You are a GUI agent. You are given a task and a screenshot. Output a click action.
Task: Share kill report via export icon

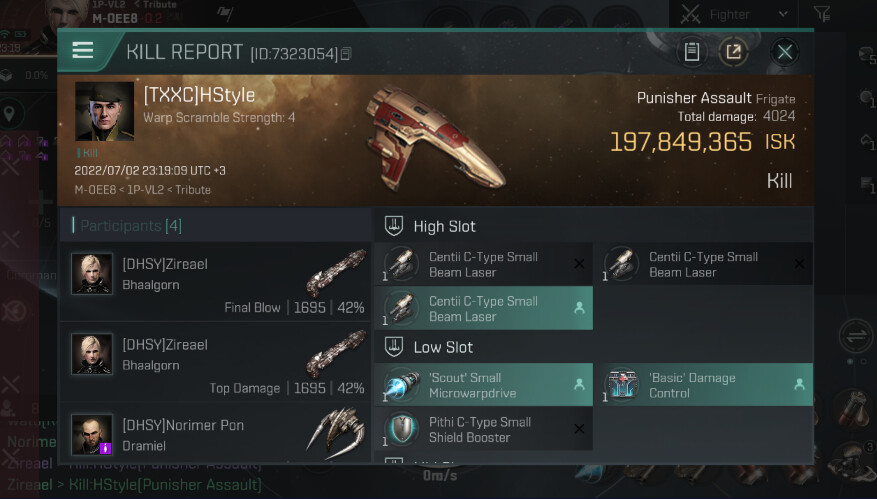733,52
